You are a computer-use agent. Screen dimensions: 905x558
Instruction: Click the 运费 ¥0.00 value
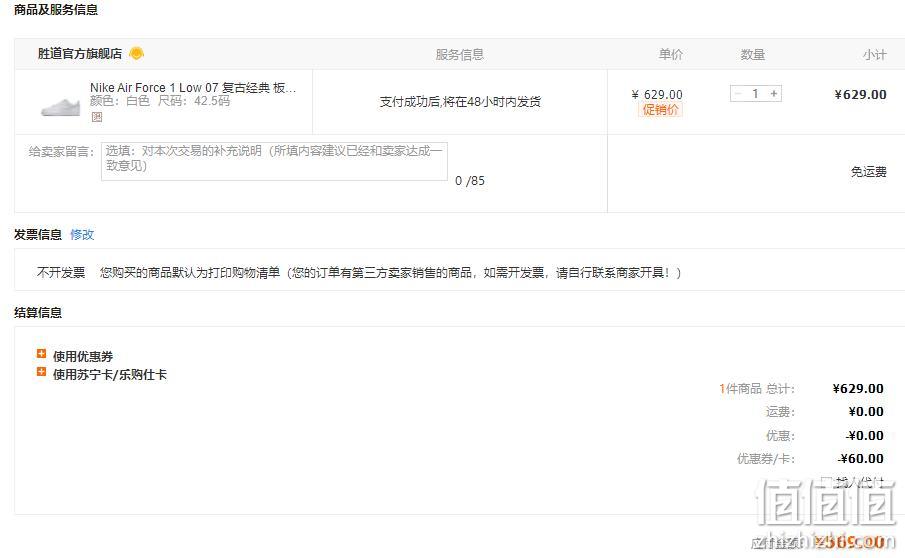coord(866,412)
